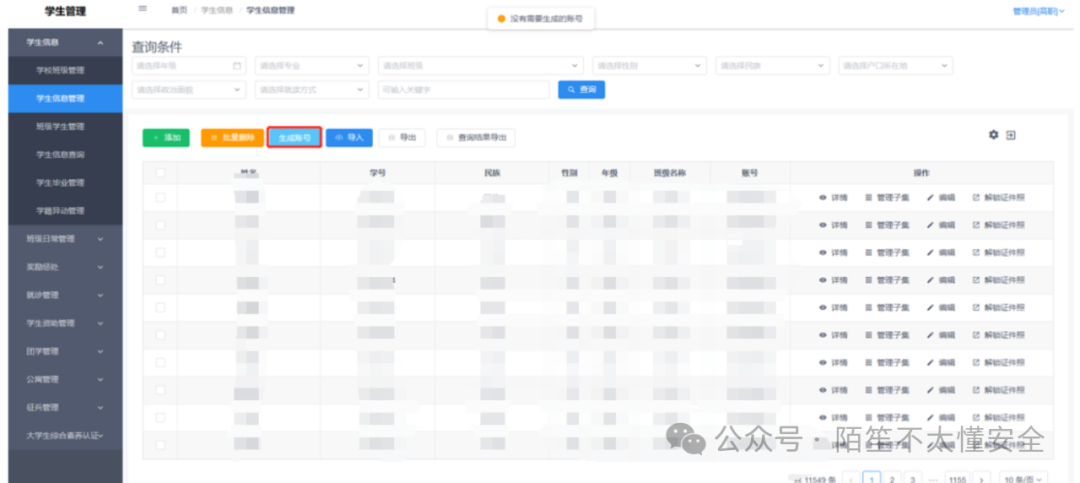Open 学生信息查询 in the sidebar
1080x483 pixels.
[x=65, y=155]
